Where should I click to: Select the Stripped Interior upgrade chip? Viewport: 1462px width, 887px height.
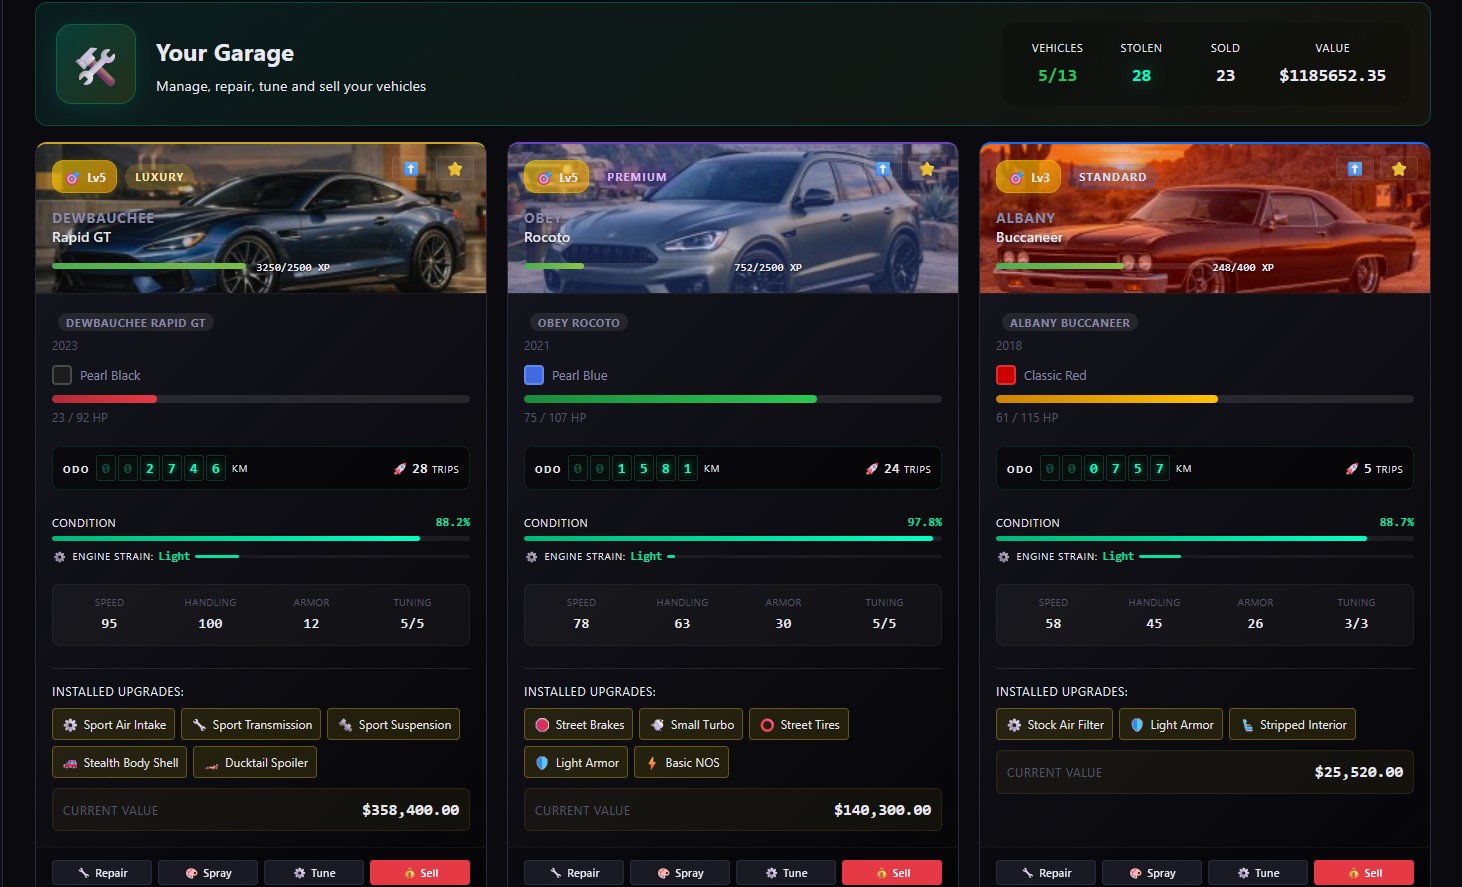click(x=1292, y=725)
